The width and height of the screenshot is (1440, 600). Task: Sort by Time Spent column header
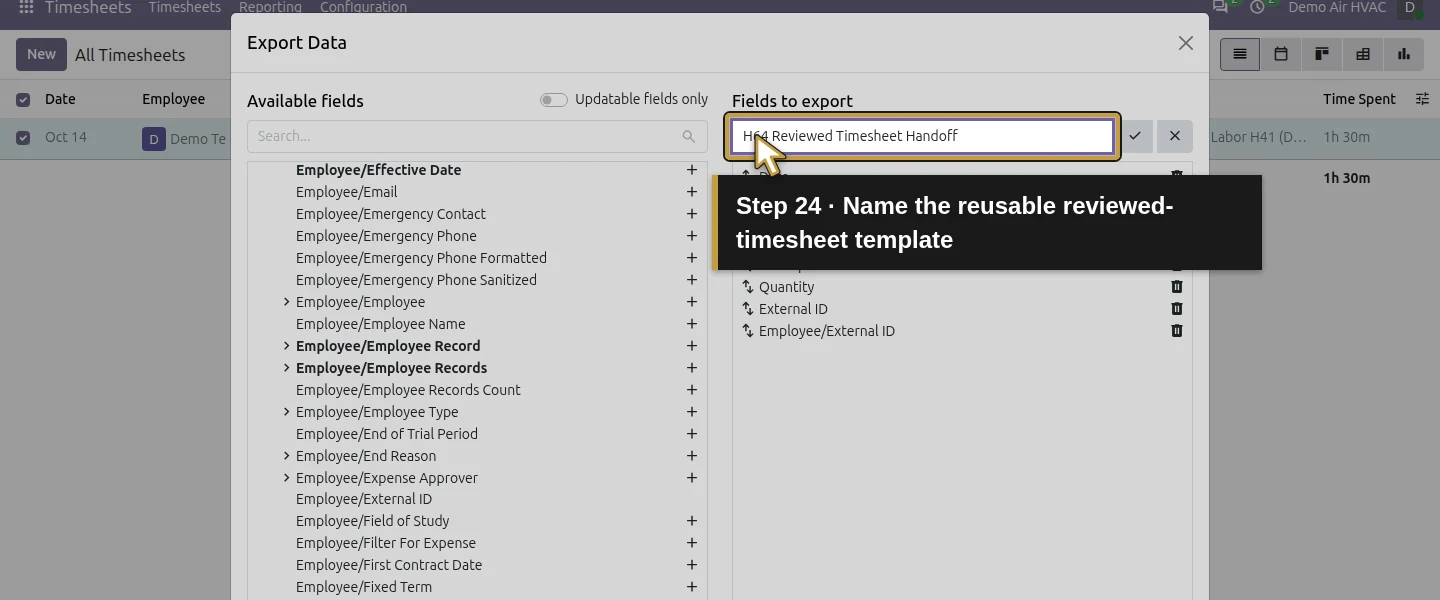click(1359, 99)
